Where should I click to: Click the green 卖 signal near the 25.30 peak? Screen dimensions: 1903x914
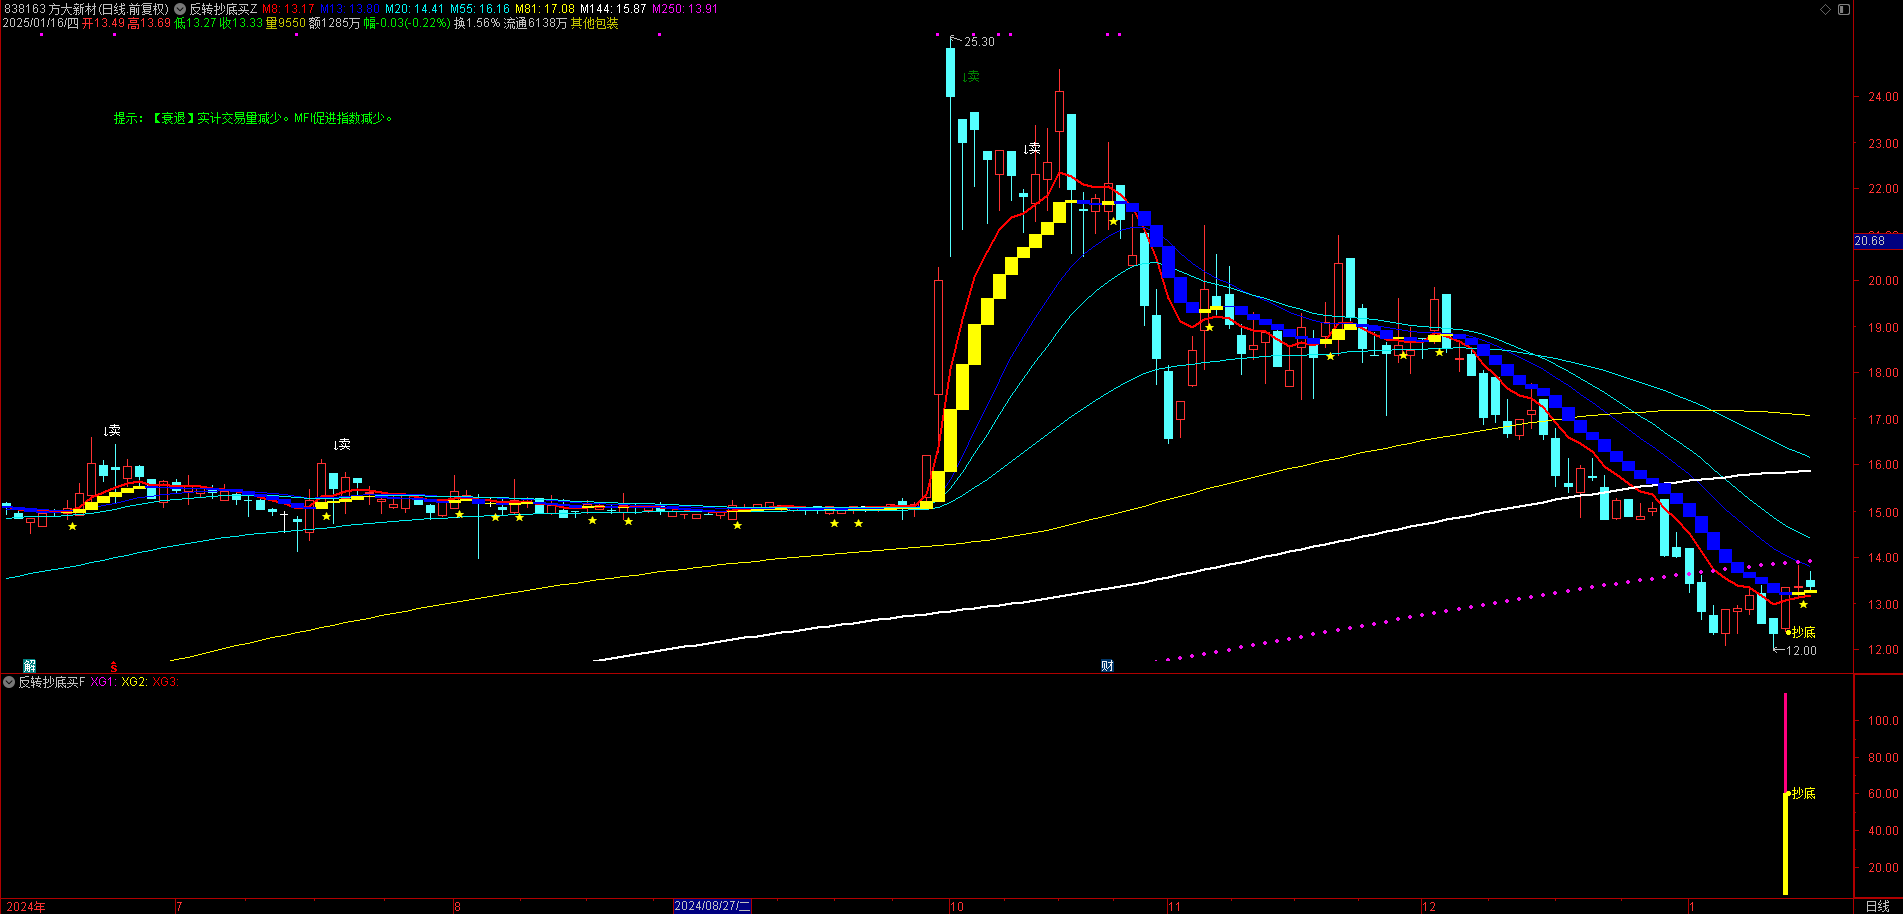point(971,76)
